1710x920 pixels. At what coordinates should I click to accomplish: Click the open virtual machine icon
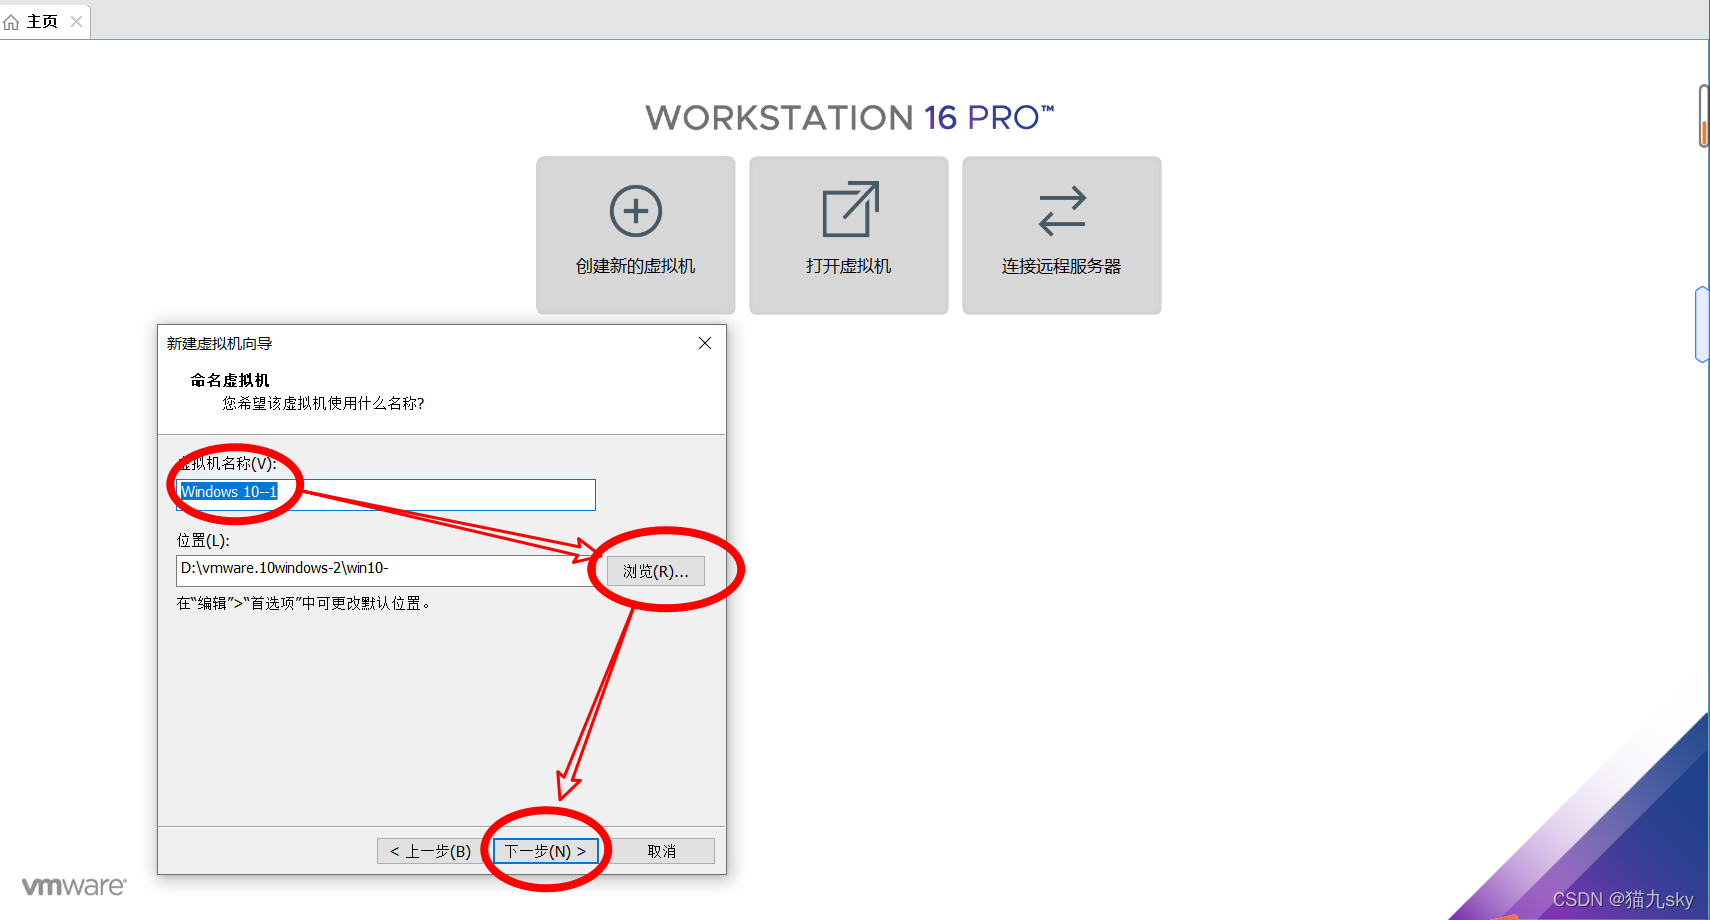tap(850, 209)
